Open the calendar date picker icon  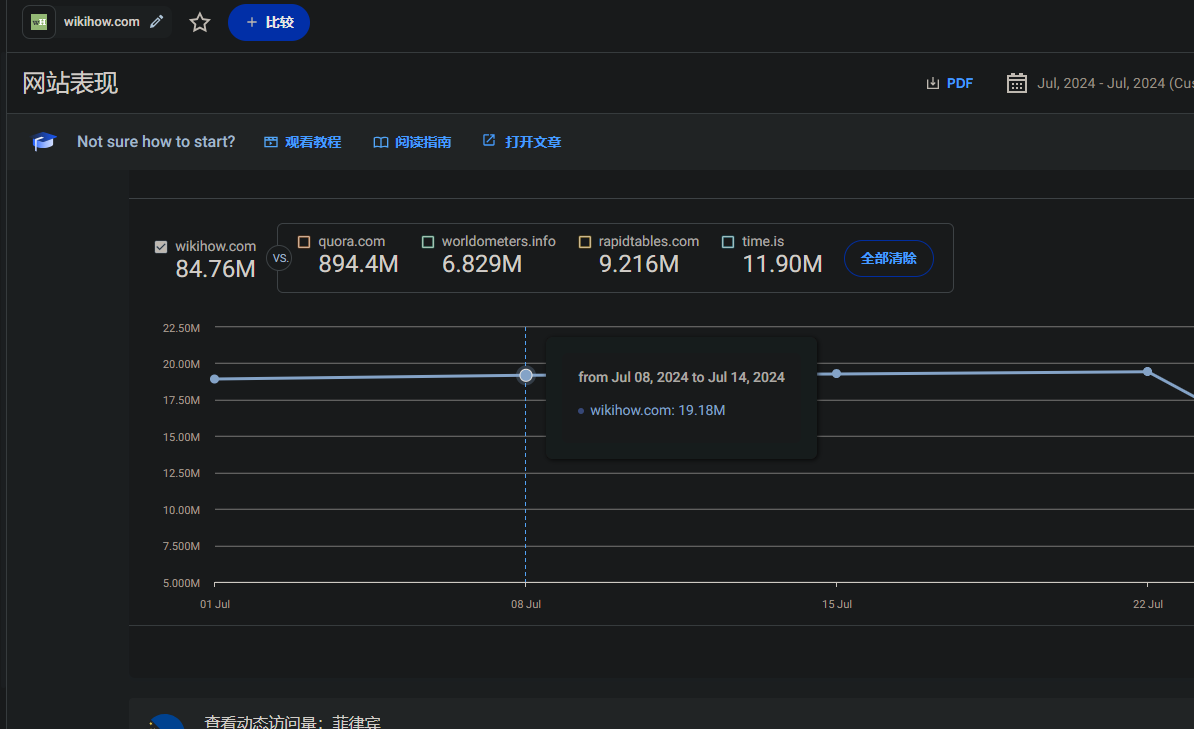[x=1017, y=83]
